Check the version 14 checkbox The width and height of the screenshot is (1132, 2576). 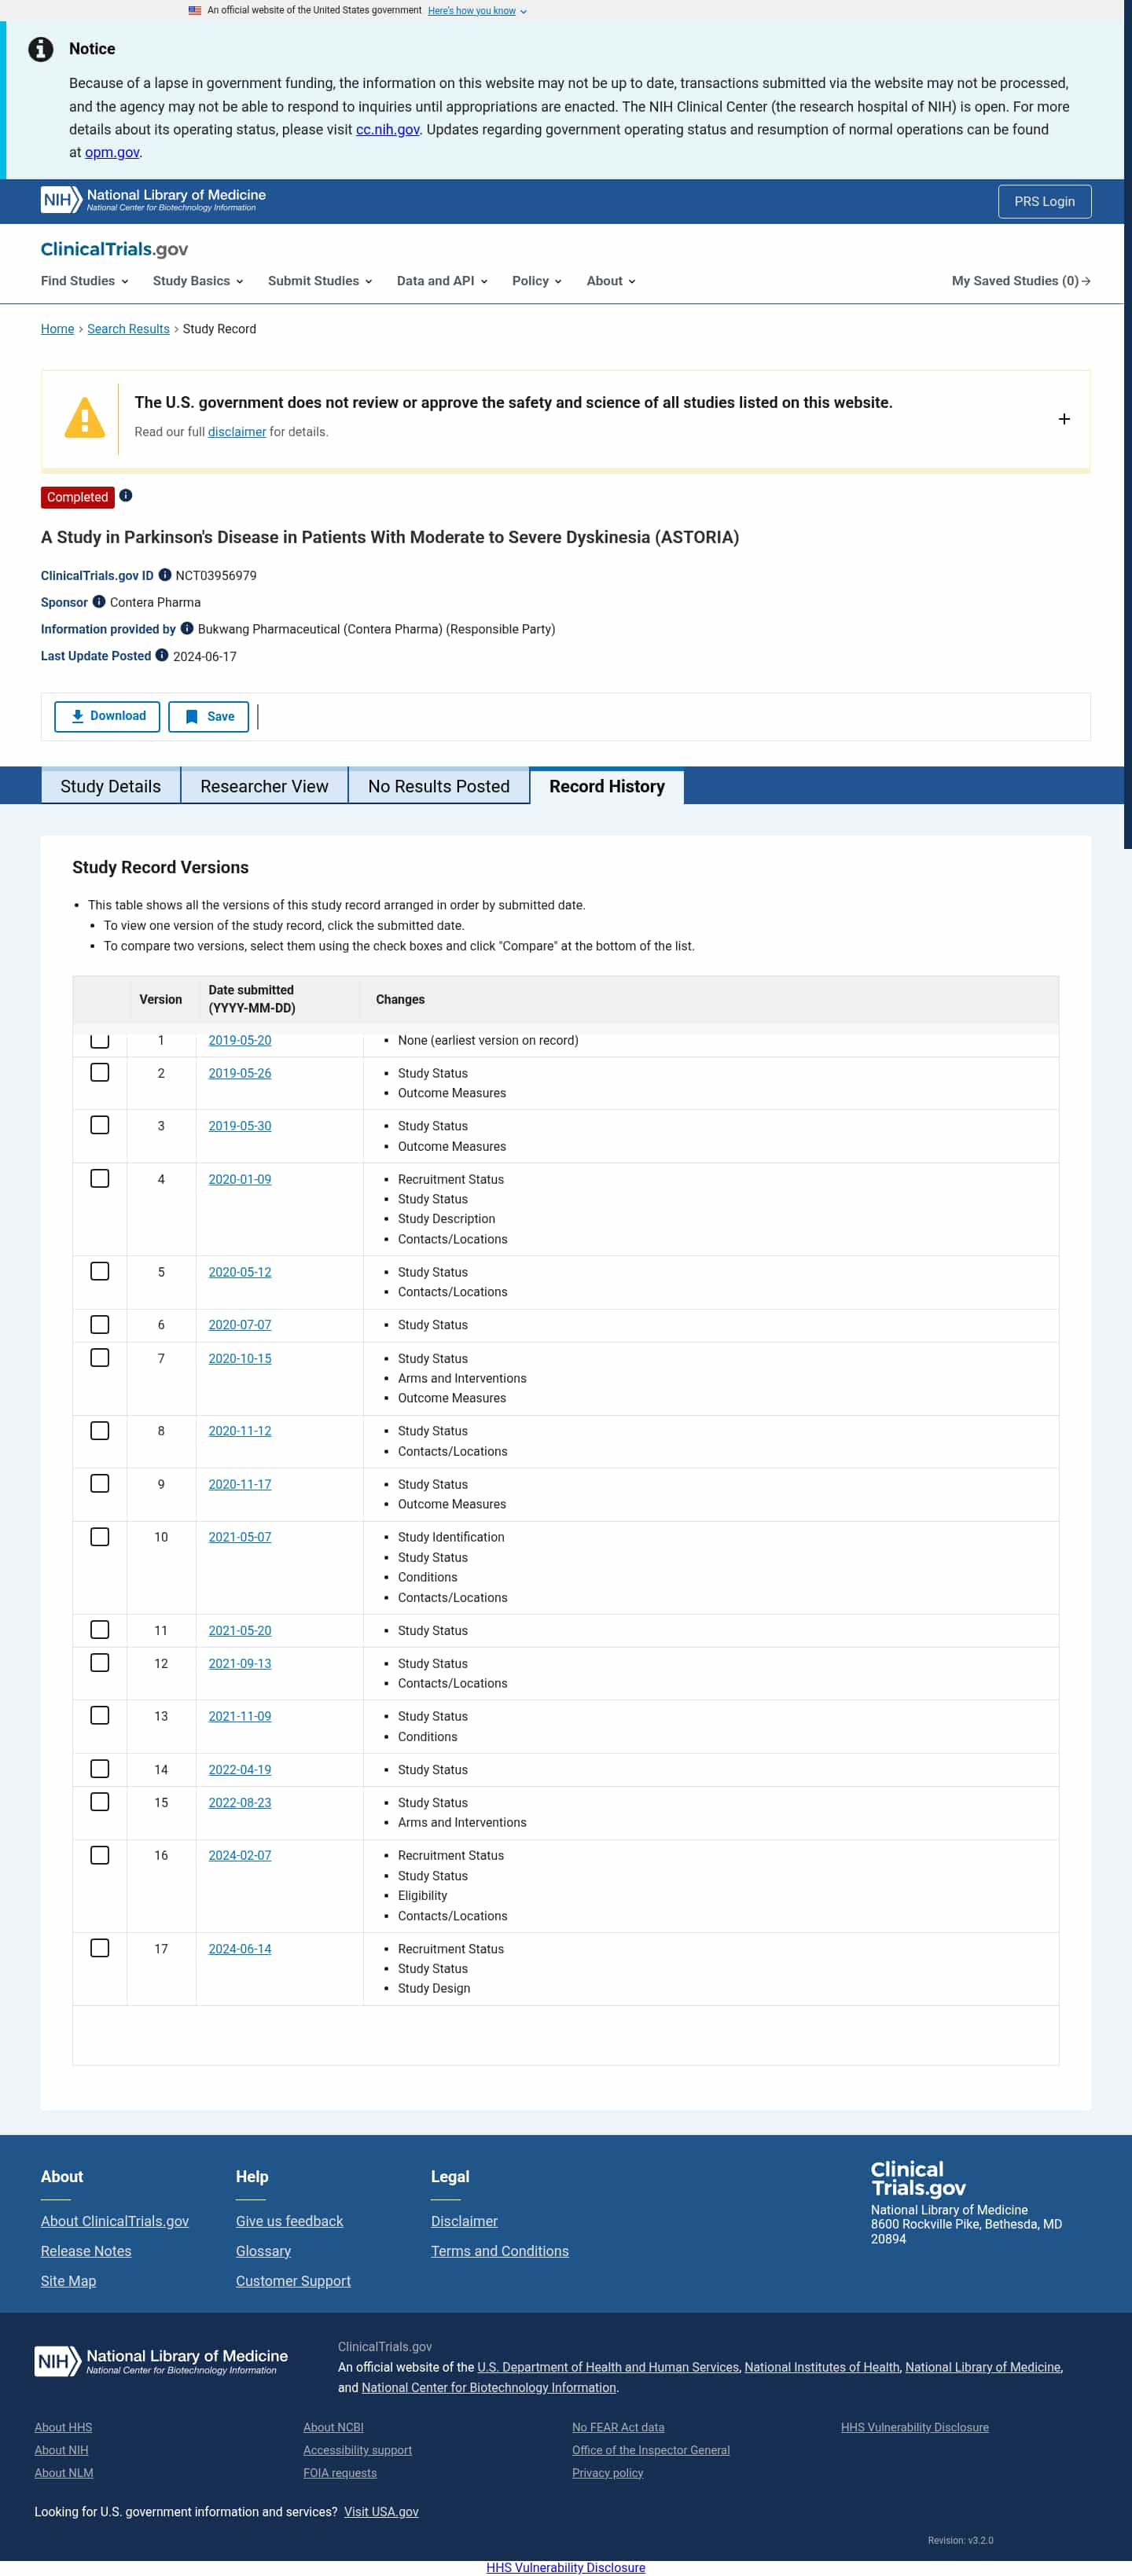click(x=100, y=1768)
